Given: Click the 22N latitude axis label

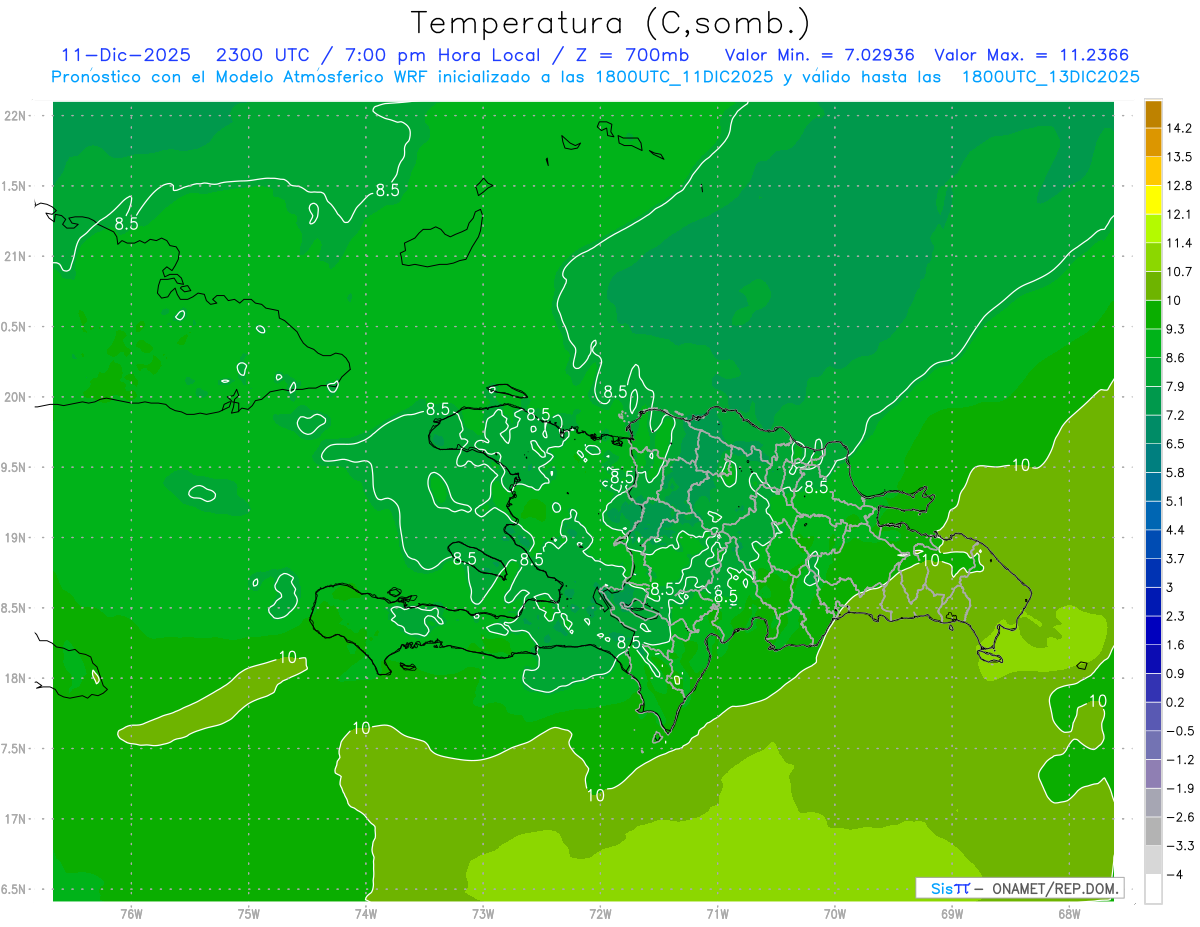Looking at the screenshot, I should [15, 116].
